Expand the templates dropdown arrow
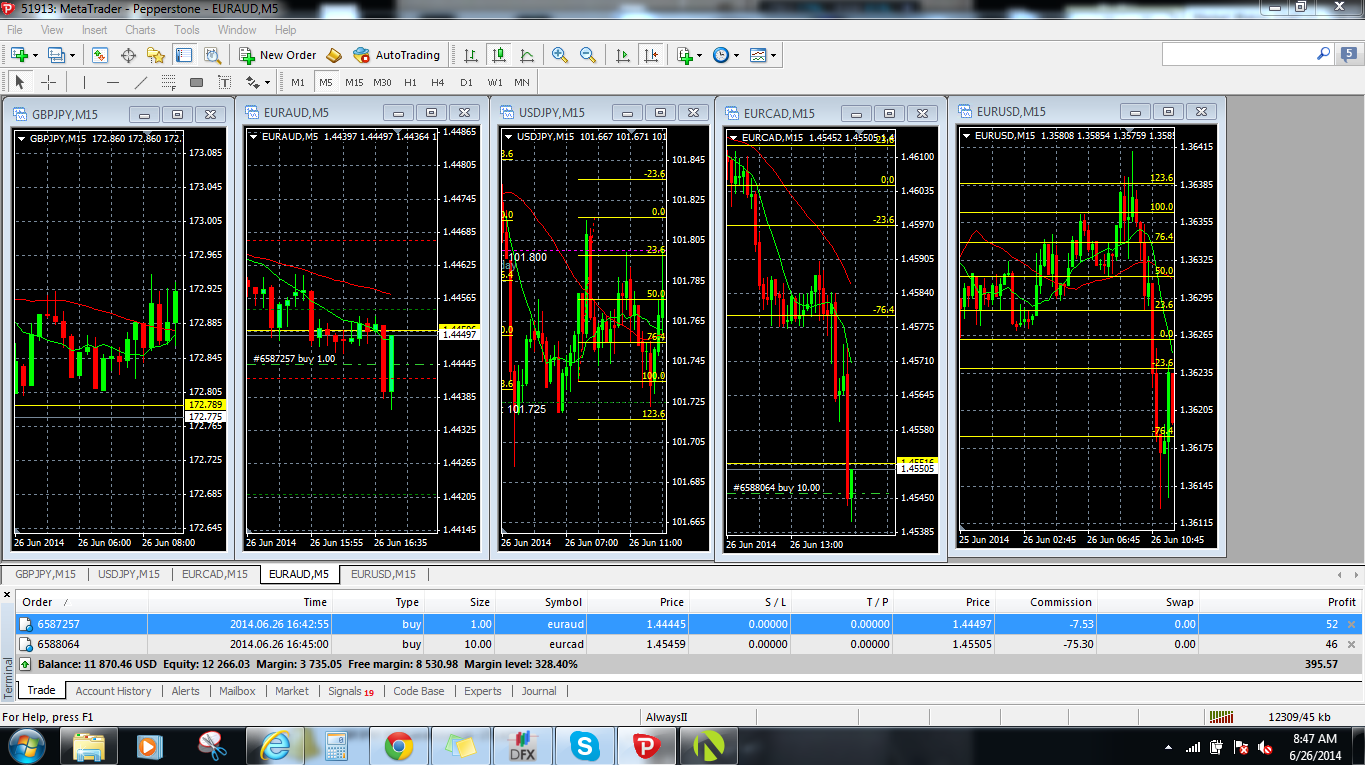 point(773,55)
